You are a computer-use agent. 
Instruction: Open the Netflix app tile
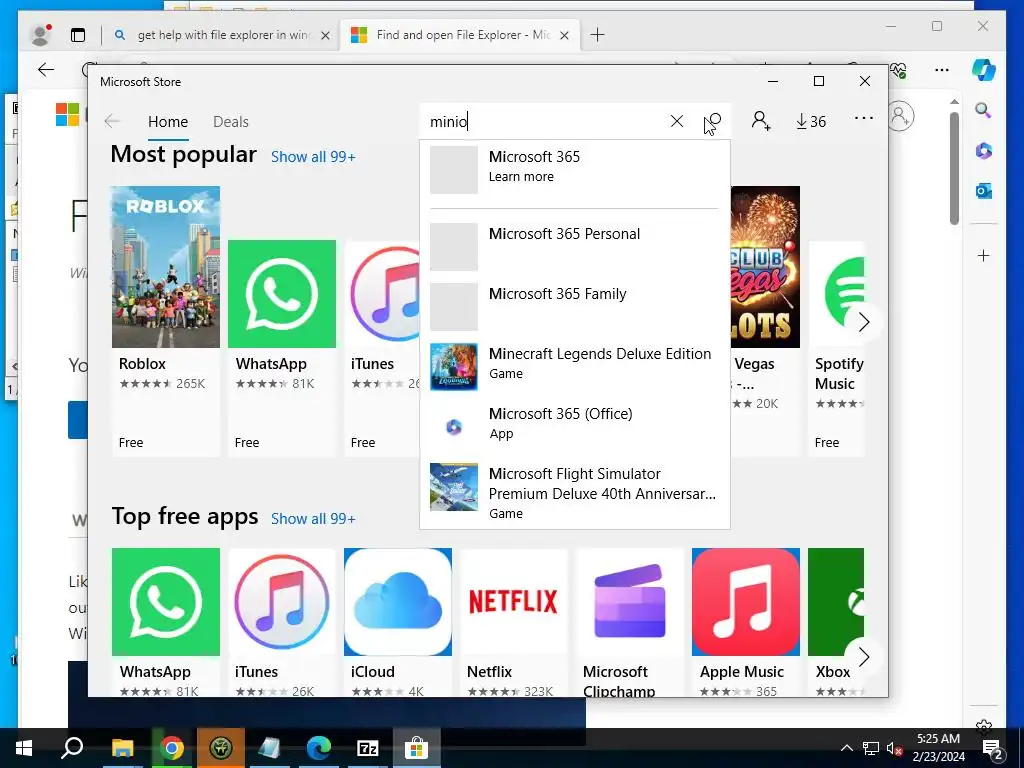513,622
